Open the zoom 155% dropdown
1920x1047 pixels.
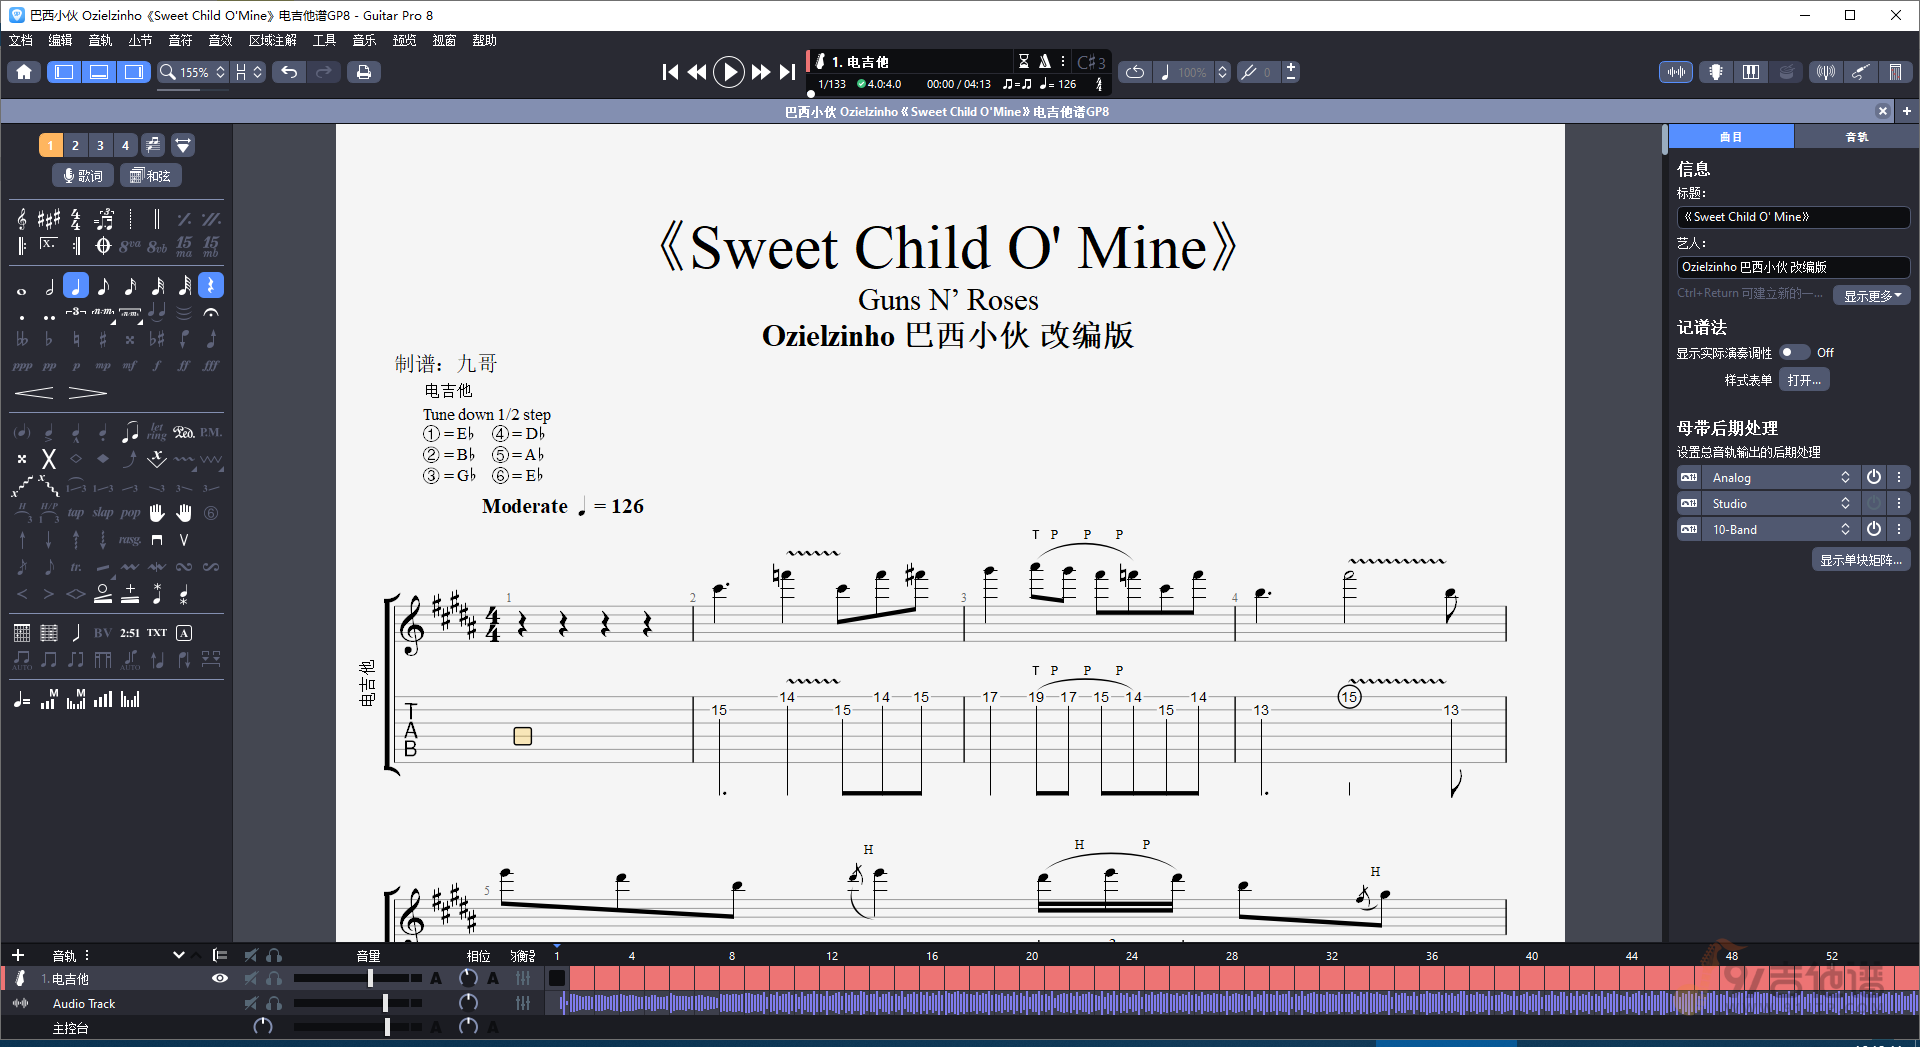click(x=193, y=72)
